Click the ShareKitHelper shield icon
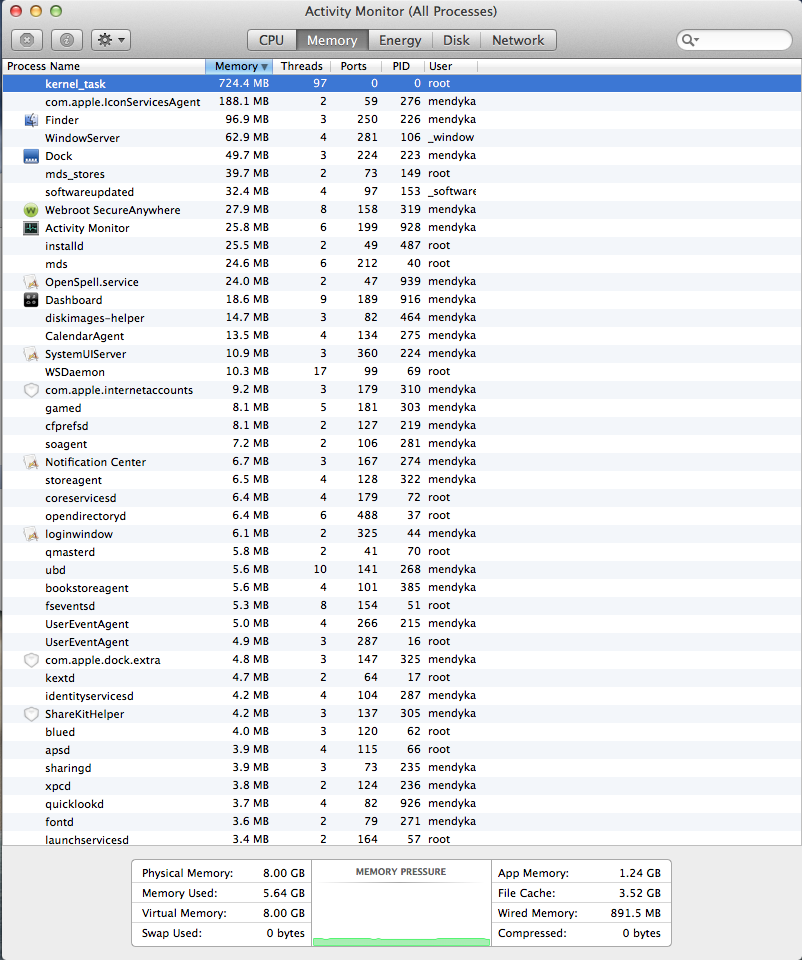 [31, 714]
